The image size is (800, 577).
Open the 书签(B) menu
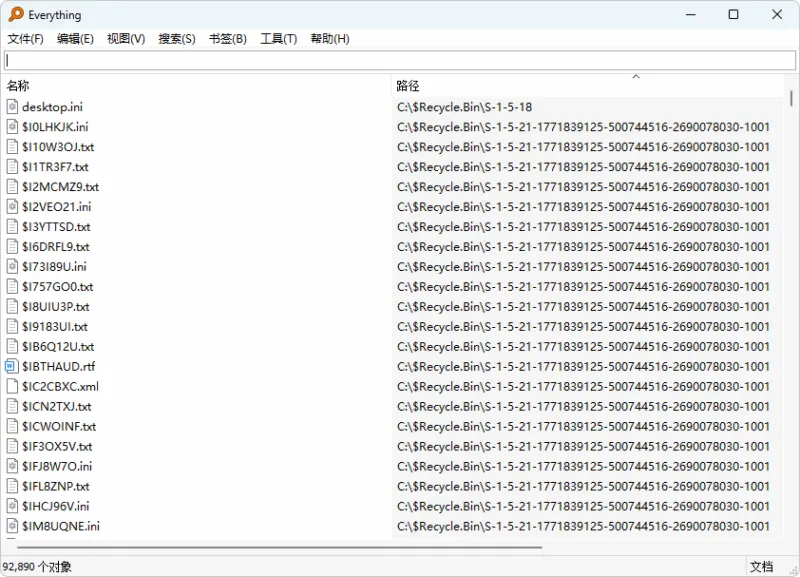point(228,39)
